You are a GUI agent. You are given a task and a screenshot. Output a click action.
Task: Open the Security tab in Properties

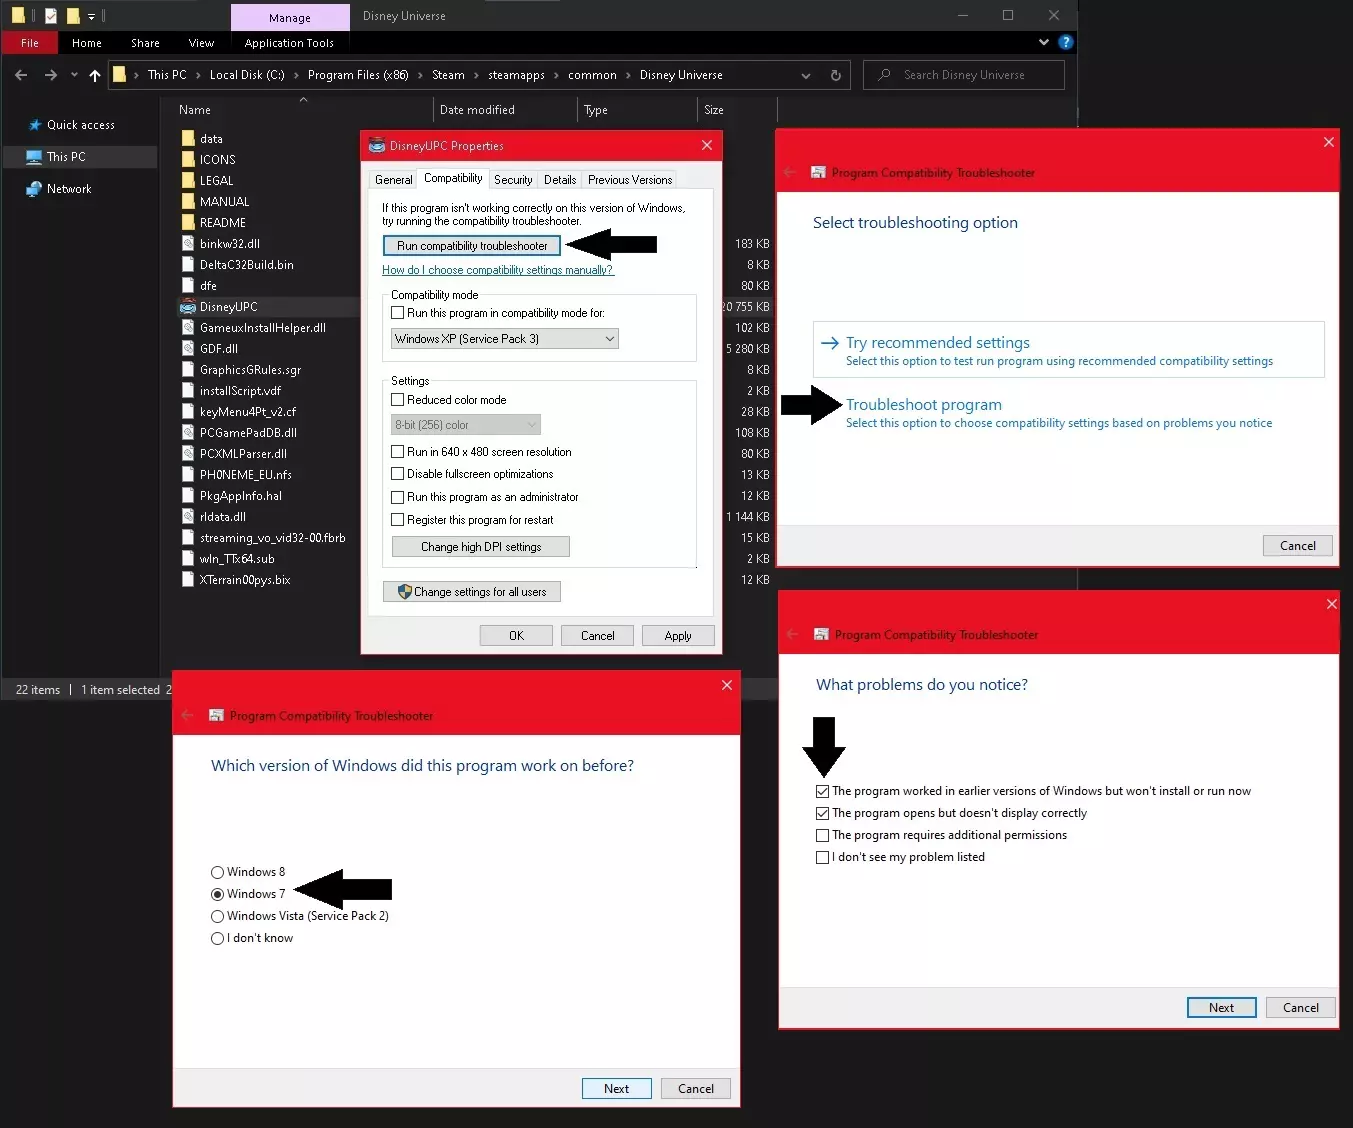pos(513,180)
